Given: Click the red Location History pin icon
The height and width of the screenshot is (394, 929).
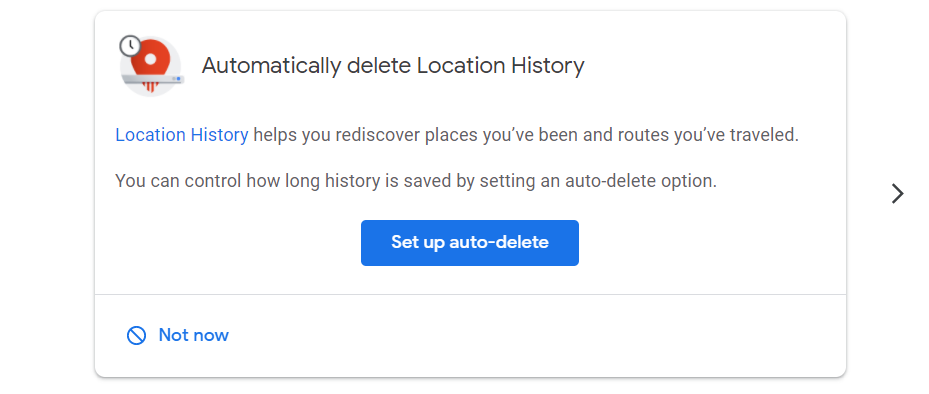Looking at the screenshot, I should (151, 66).
